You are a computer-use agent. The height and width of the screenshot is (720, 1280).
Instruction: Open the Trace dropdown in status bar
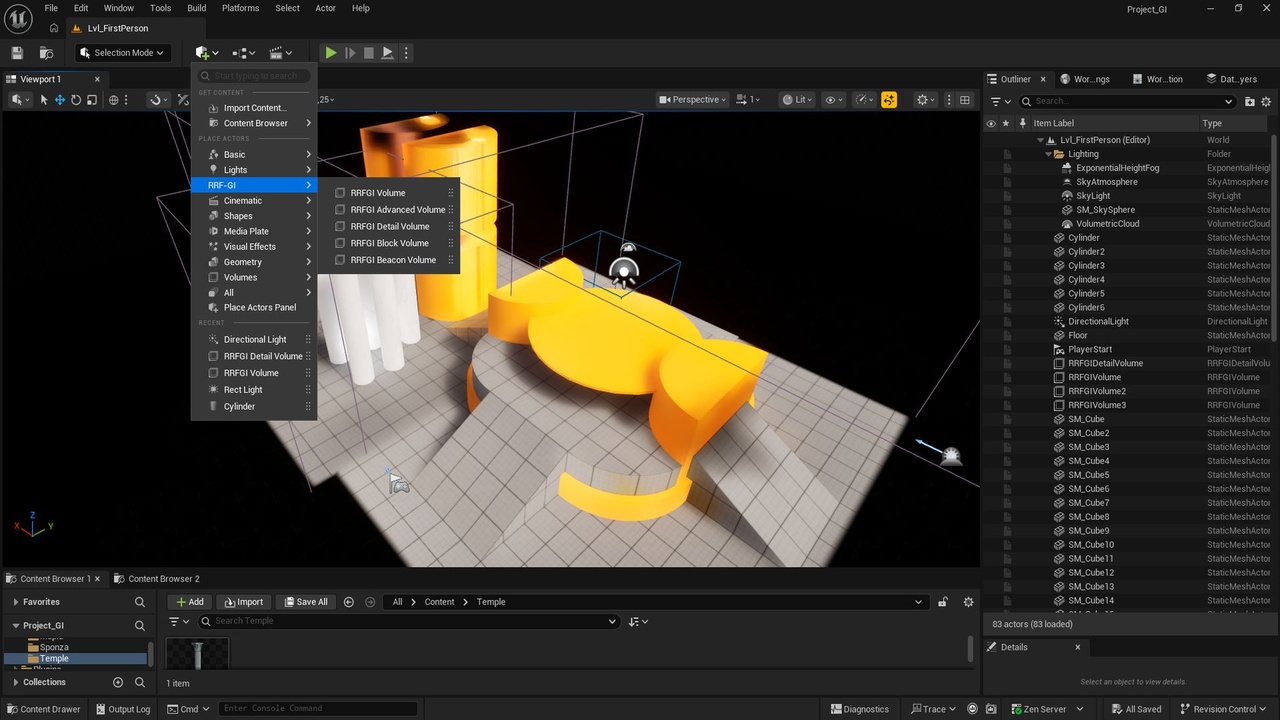(x=933, y=709)
